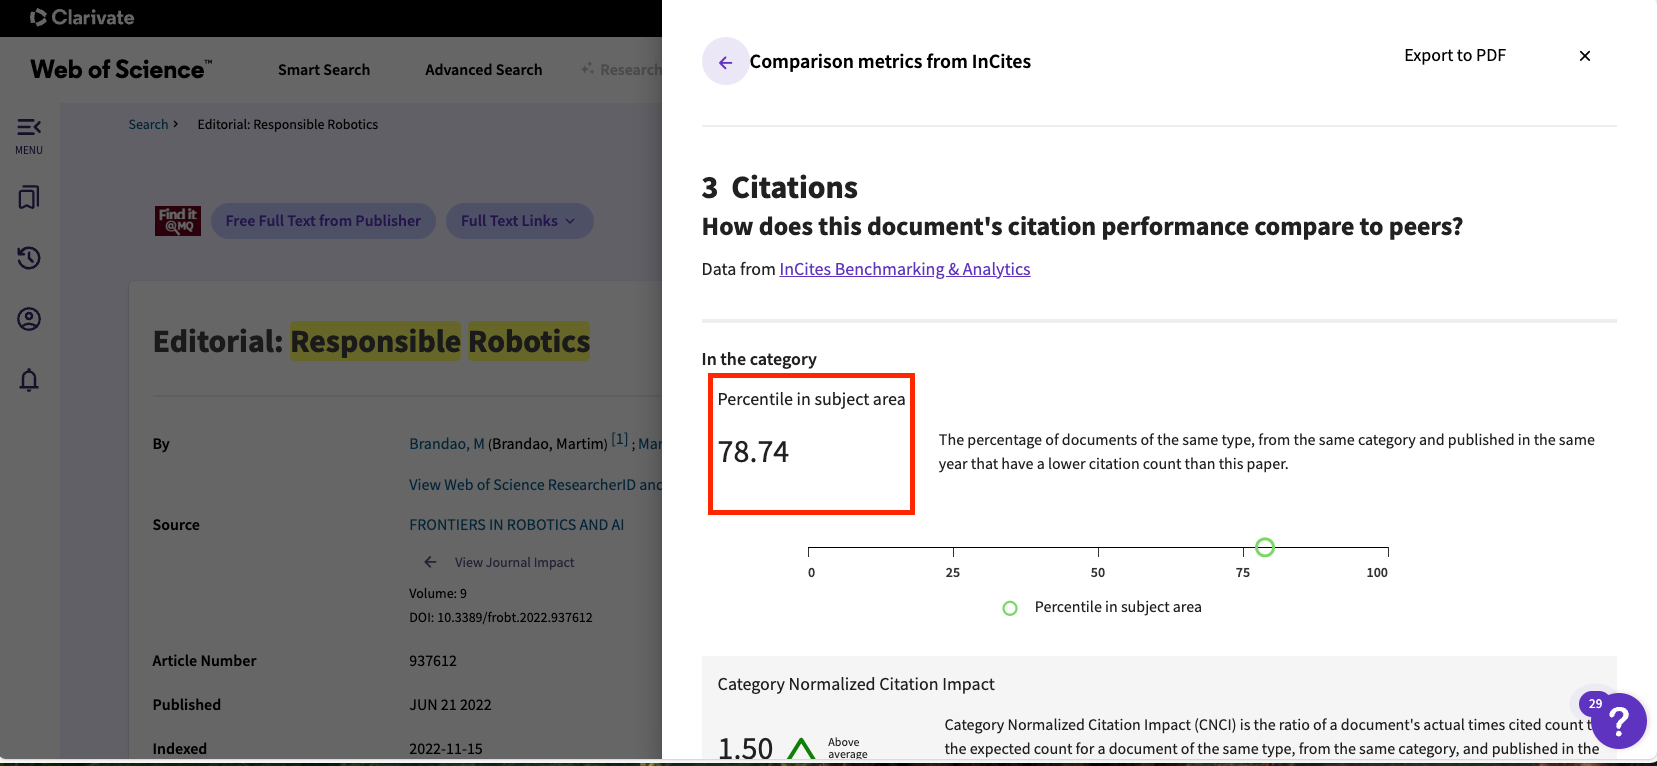Click the help question mark button
The height and width of the screenshot is (766, 1657).
point(1618,720)
